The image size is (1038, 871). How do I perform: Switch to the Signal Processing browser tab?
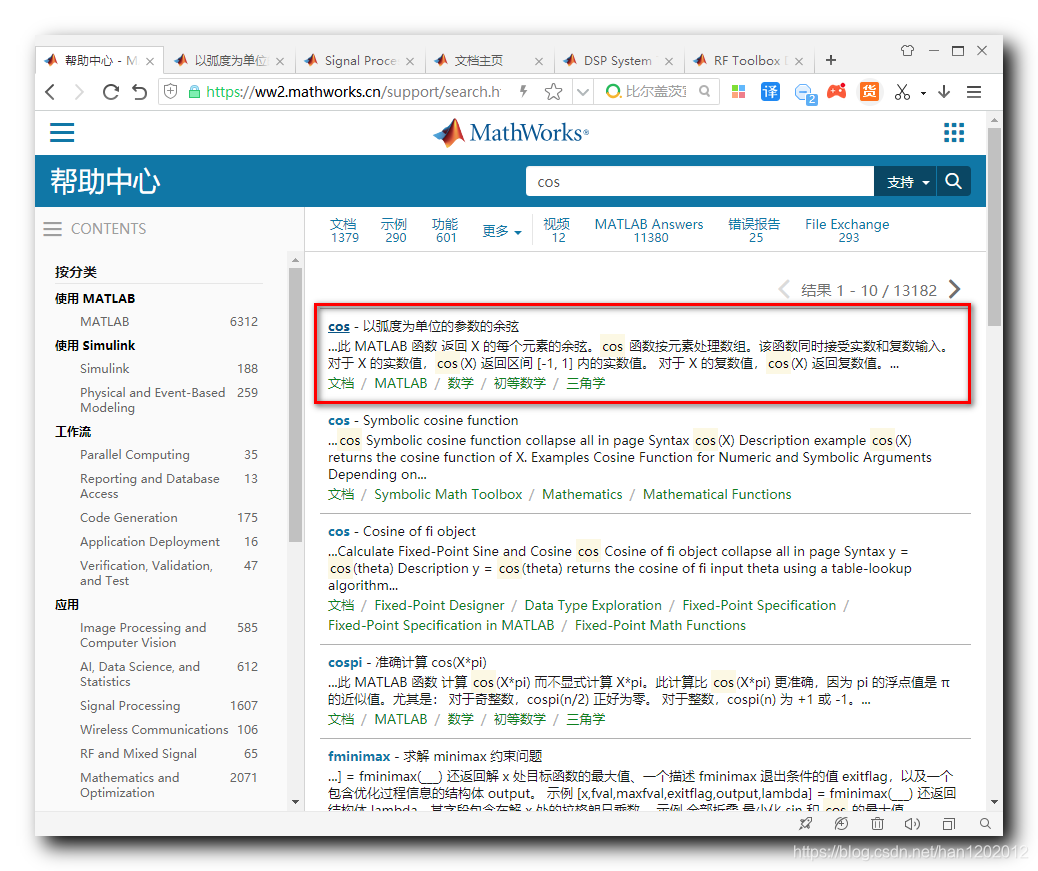point(360,61)
